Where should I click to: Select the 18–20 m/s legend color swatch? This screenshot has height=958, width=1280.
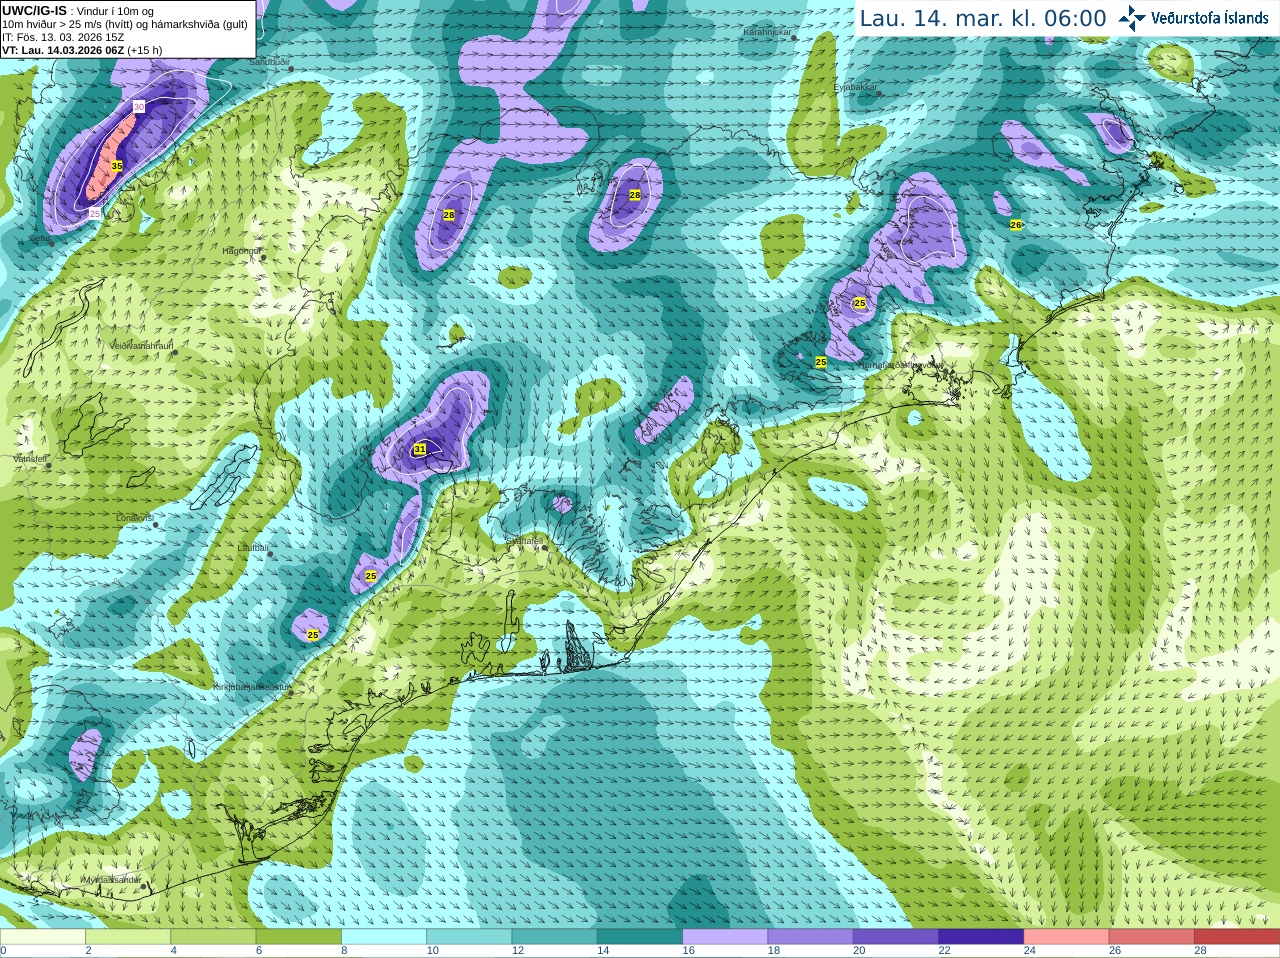pyautogui.click(x=811, y=937)
